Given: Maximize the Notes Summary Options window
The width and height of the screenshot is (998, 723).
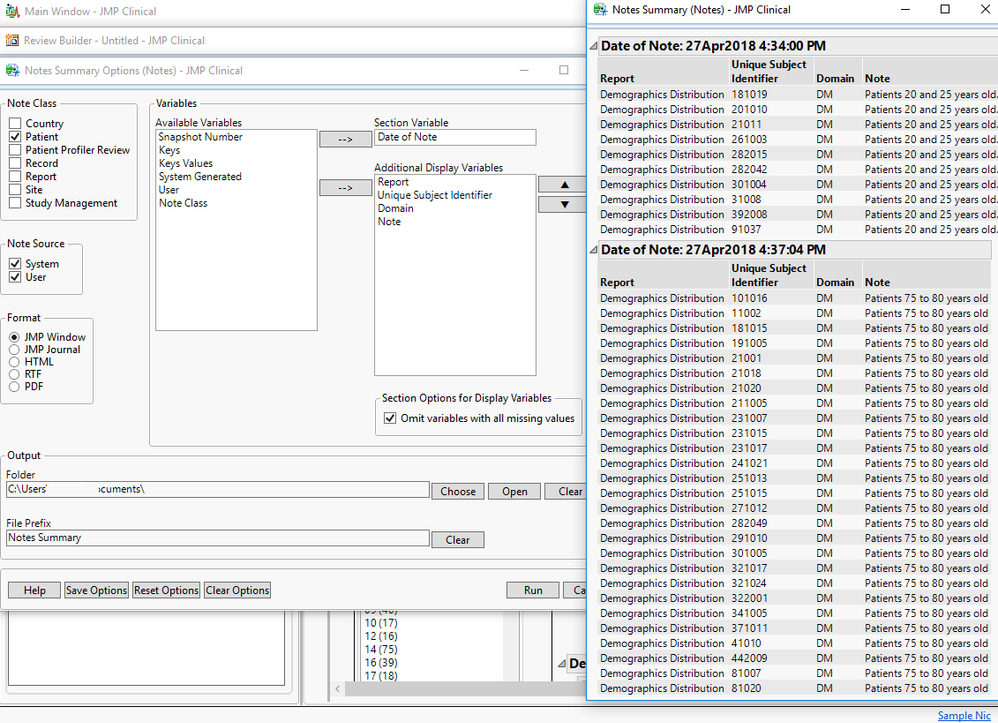Looking at the screenshot, I should [x=563, y=70].
